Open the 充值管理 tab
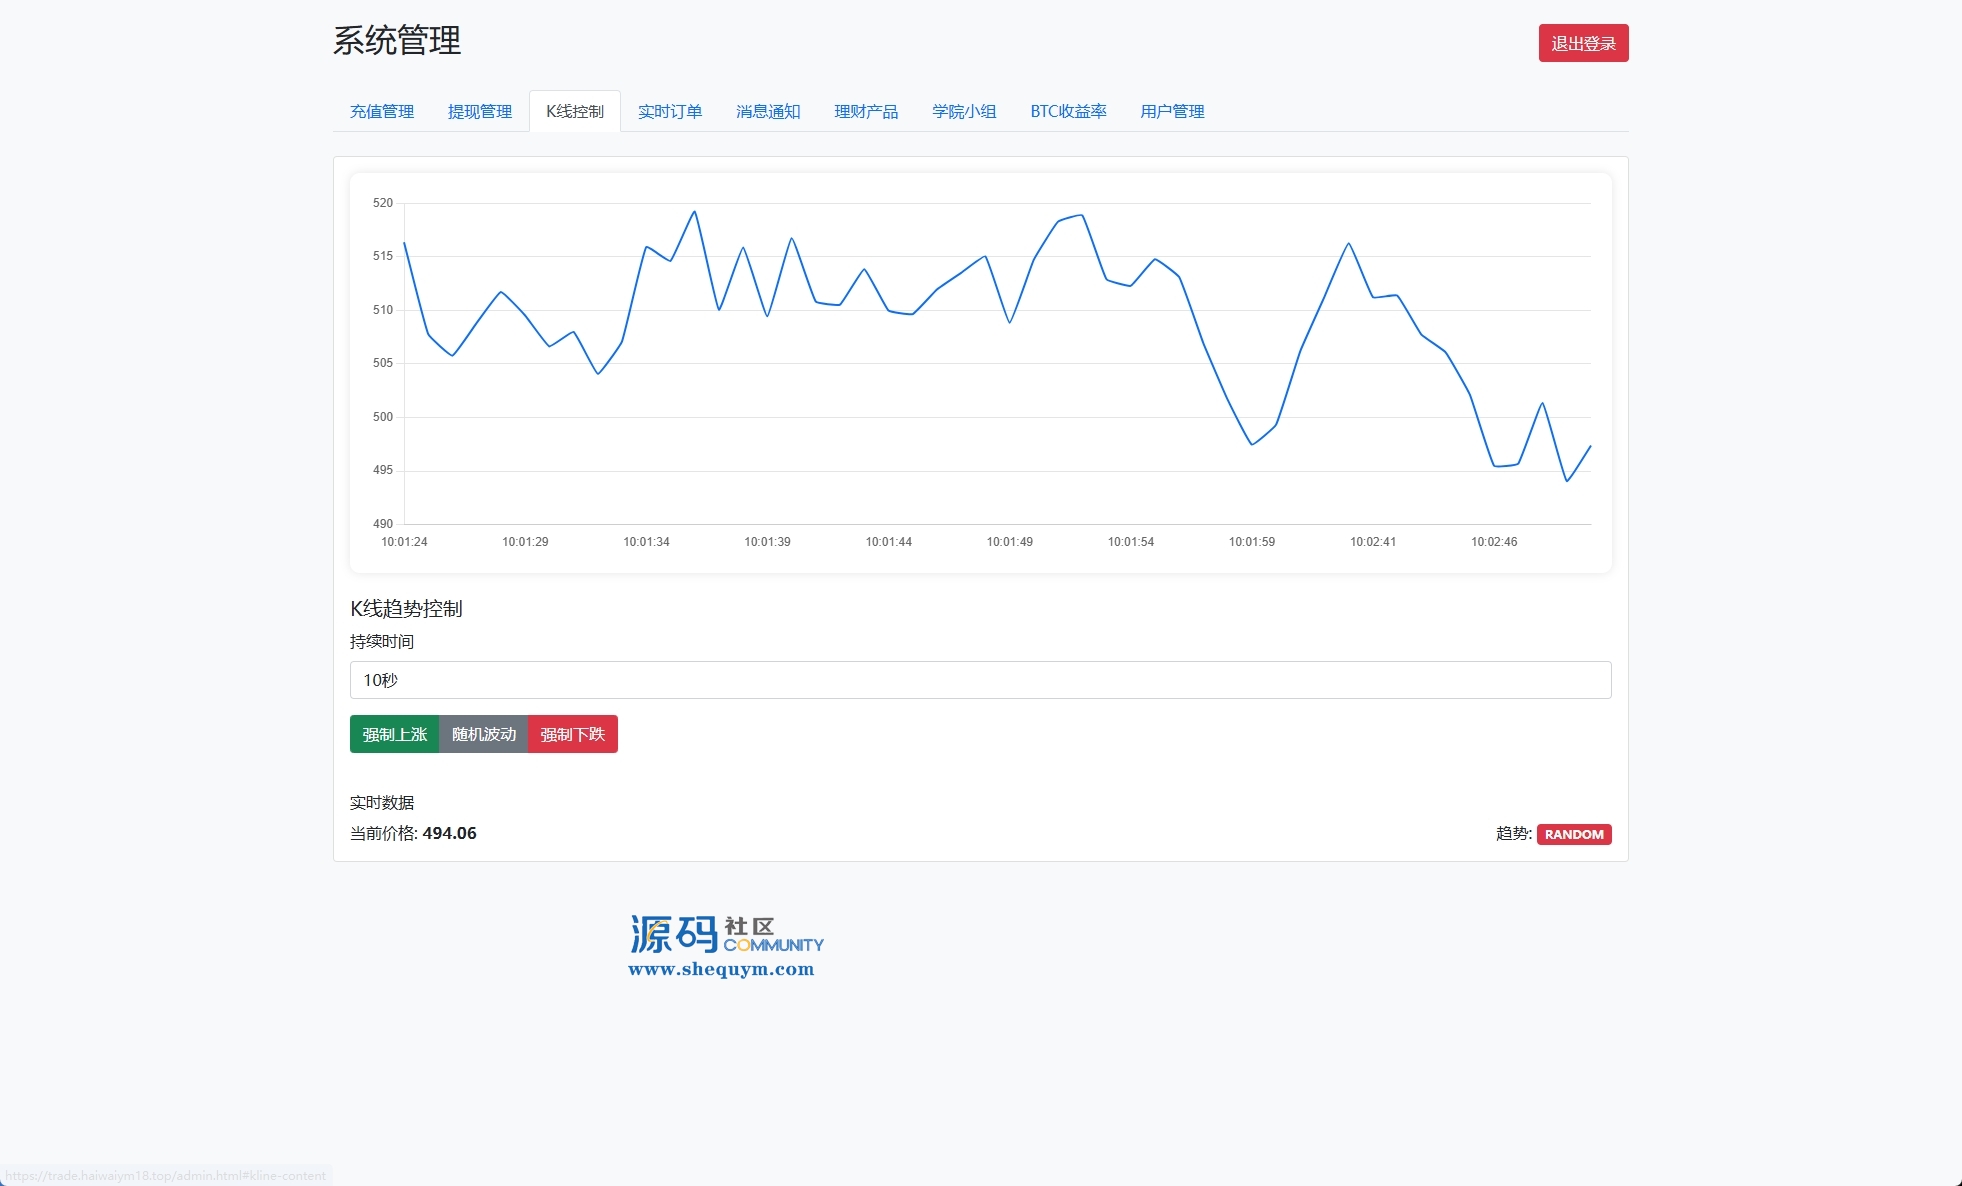Screen dimensions: 1962x1186 [x=381, y=111]
